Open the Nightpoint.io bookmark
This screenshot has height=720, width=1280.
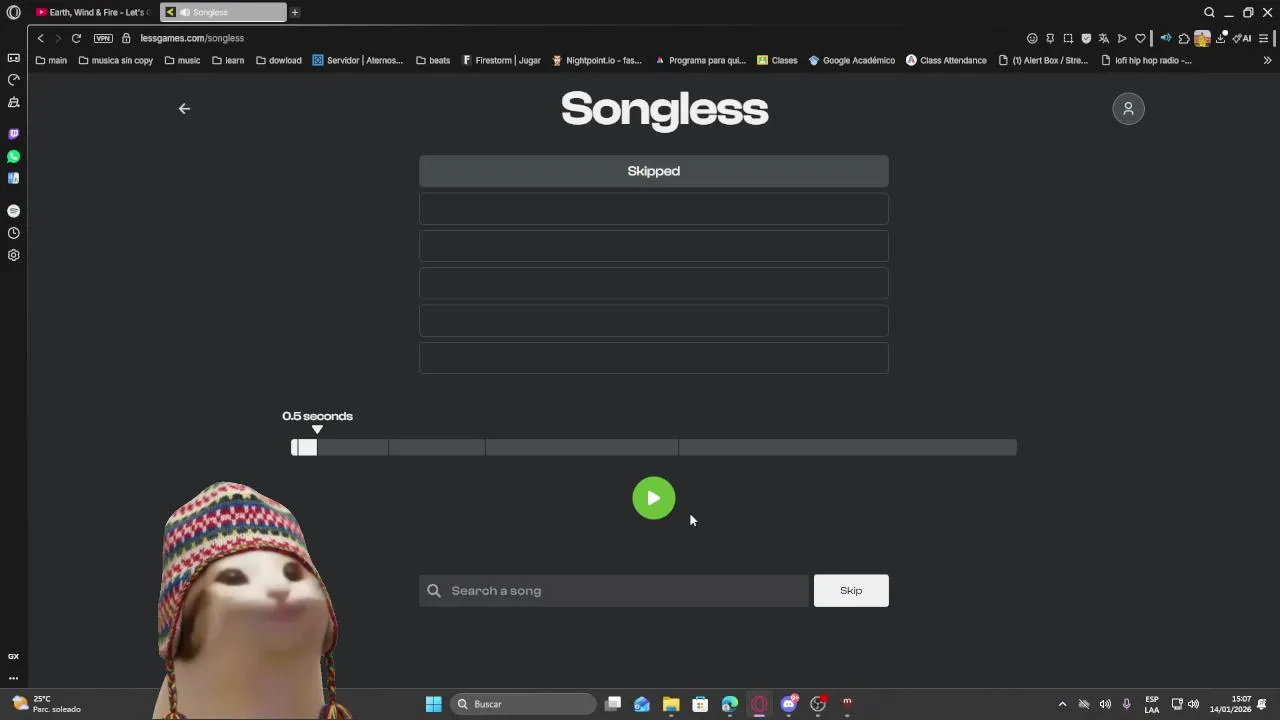pyautogui.click(x=597, y=60)
